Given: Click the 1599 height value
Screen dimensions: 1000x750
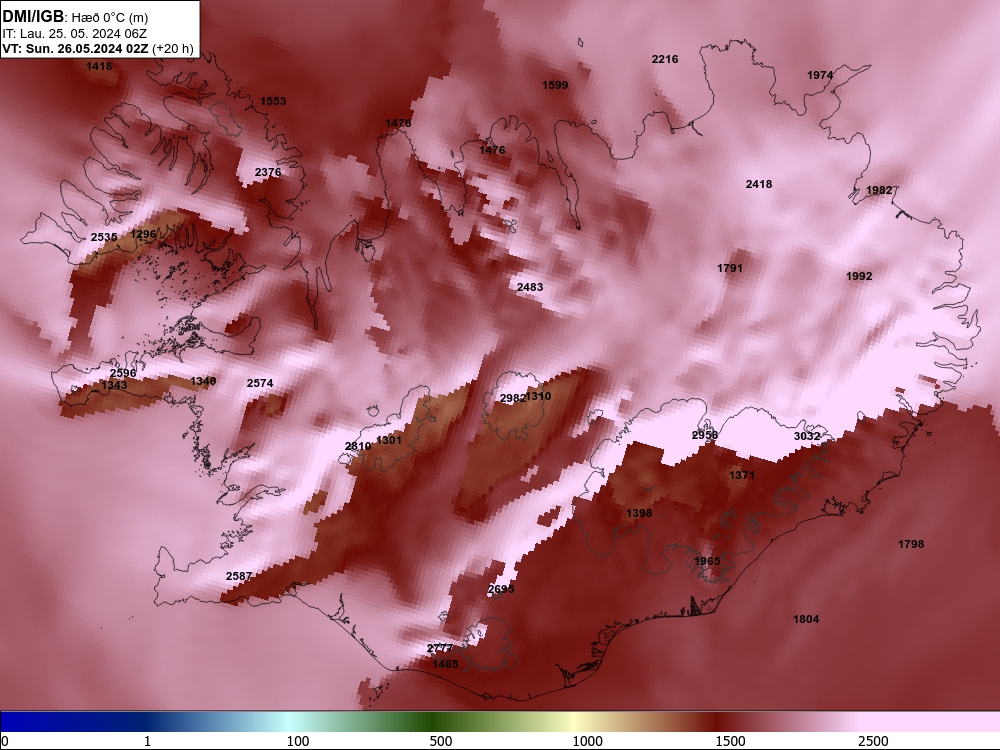Looking at the screenshot, I should 555,85.
